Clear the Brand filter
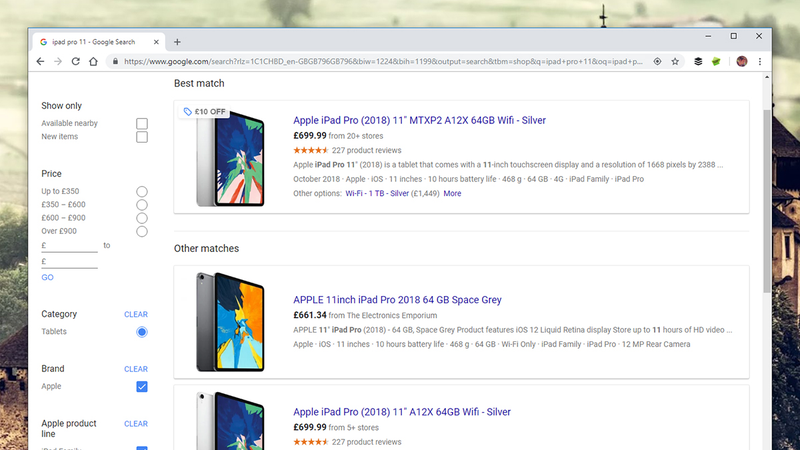Viewport: 800px width, 450px height. click(x=136, y=369)
